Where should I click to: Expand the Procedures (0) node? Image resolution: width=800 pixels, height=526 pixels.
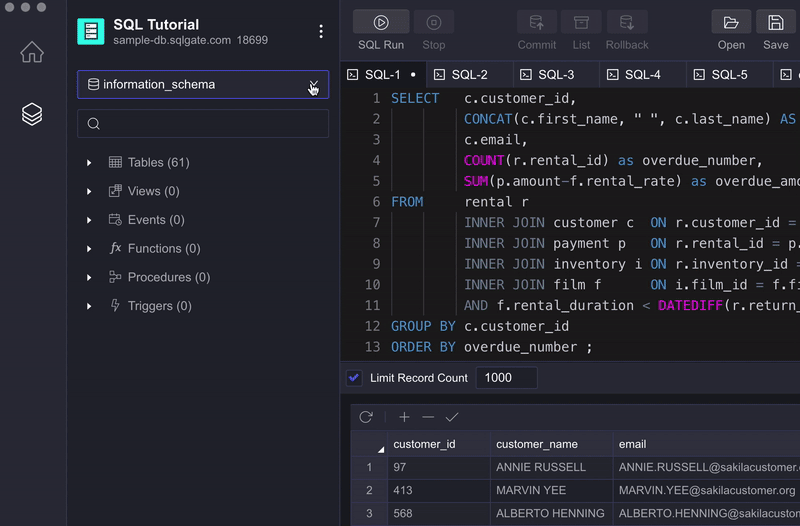pos(89,277)
